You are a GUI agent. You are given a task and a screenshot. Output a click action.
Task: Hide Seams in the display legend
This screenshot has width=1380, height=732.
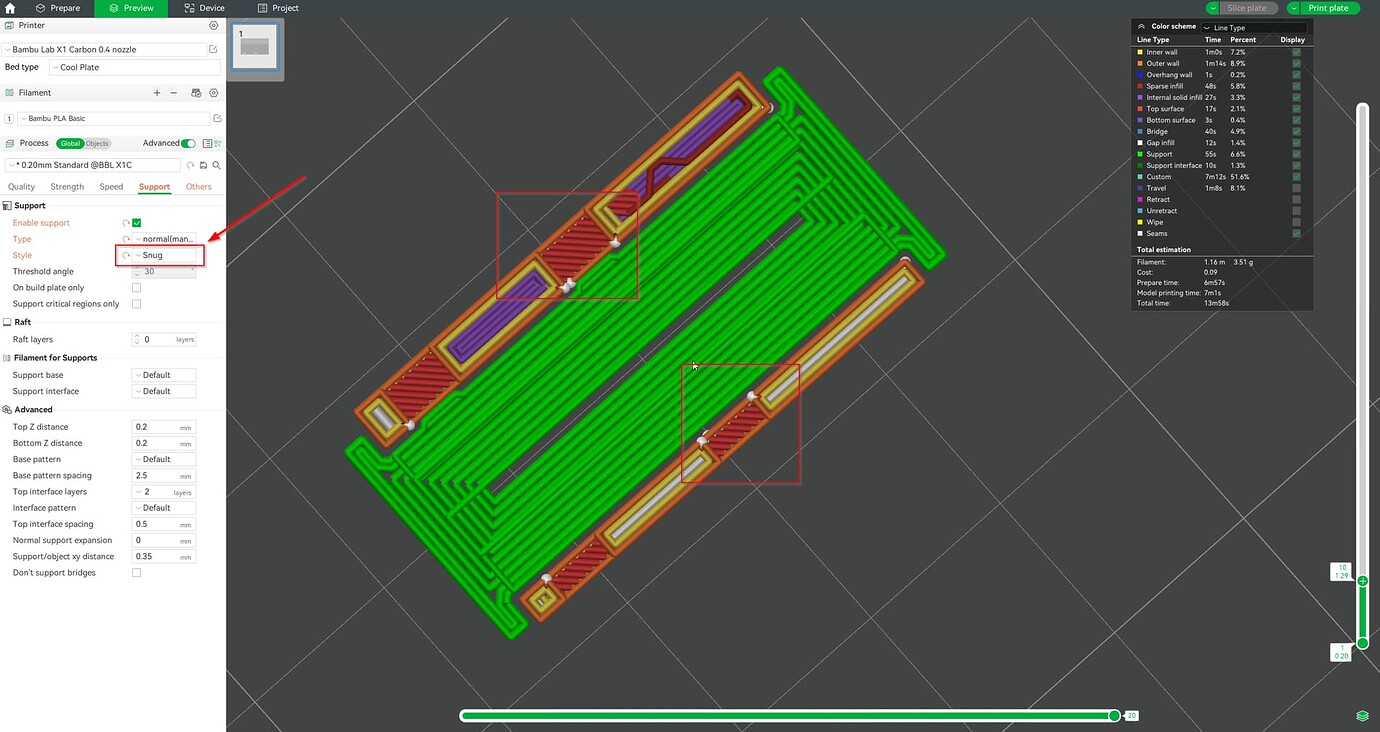1297,233
